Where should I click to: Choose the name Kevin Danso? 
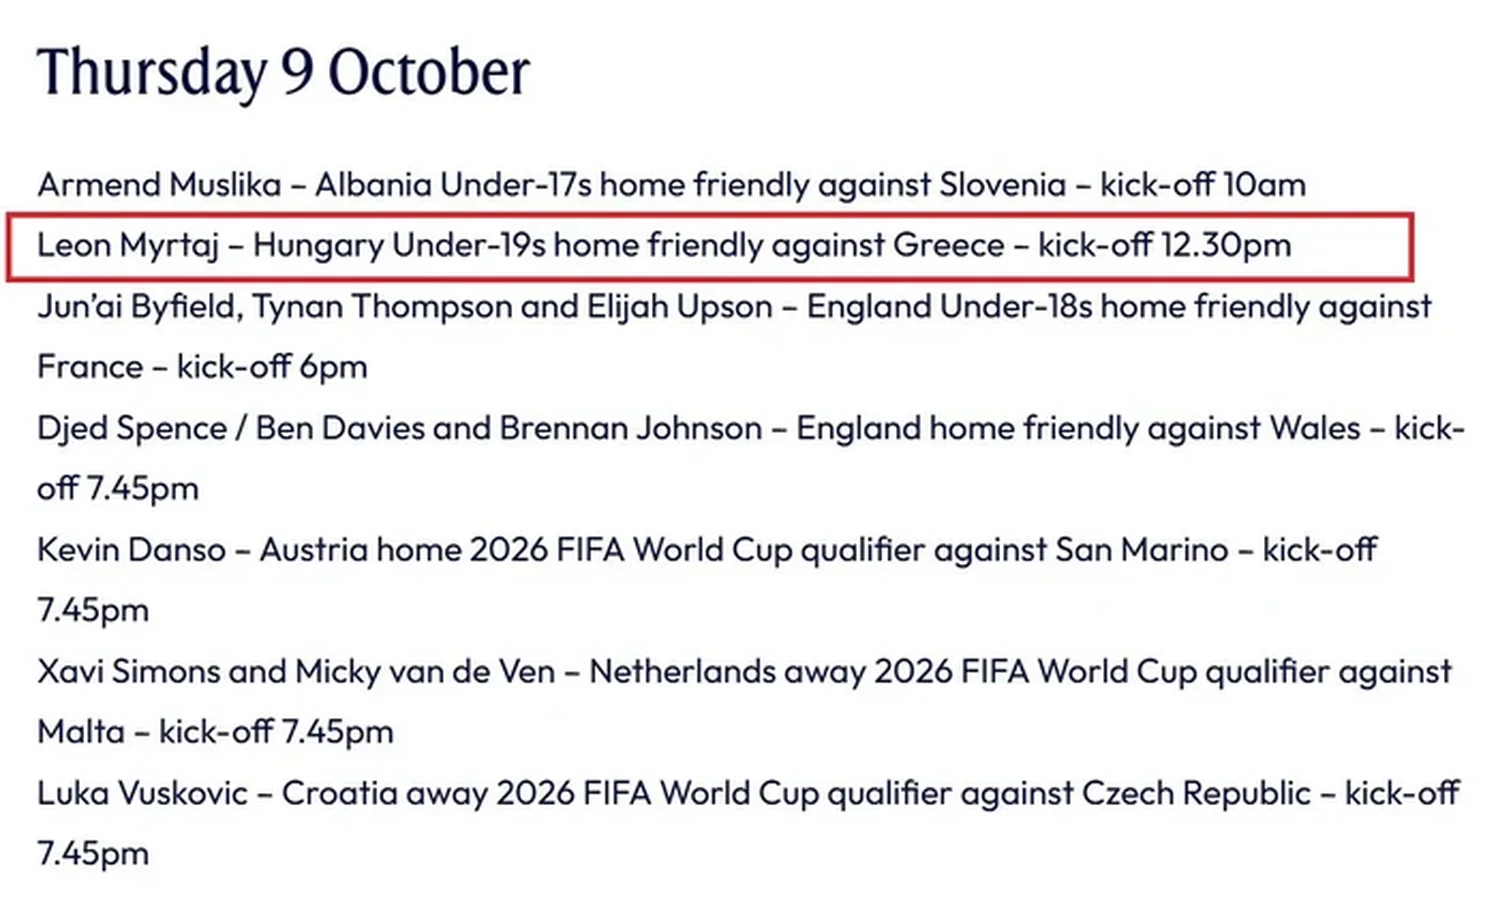(x=131, y=550)
